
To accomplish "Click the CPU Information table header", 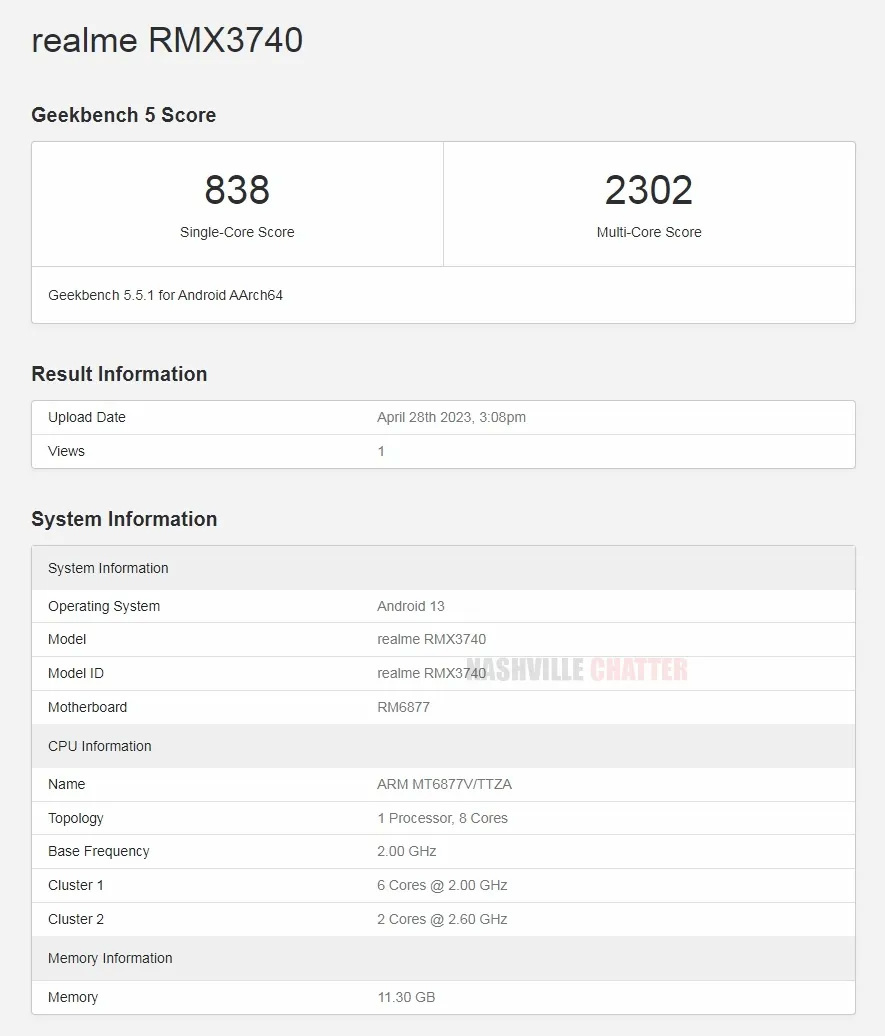I will (100, 746).
